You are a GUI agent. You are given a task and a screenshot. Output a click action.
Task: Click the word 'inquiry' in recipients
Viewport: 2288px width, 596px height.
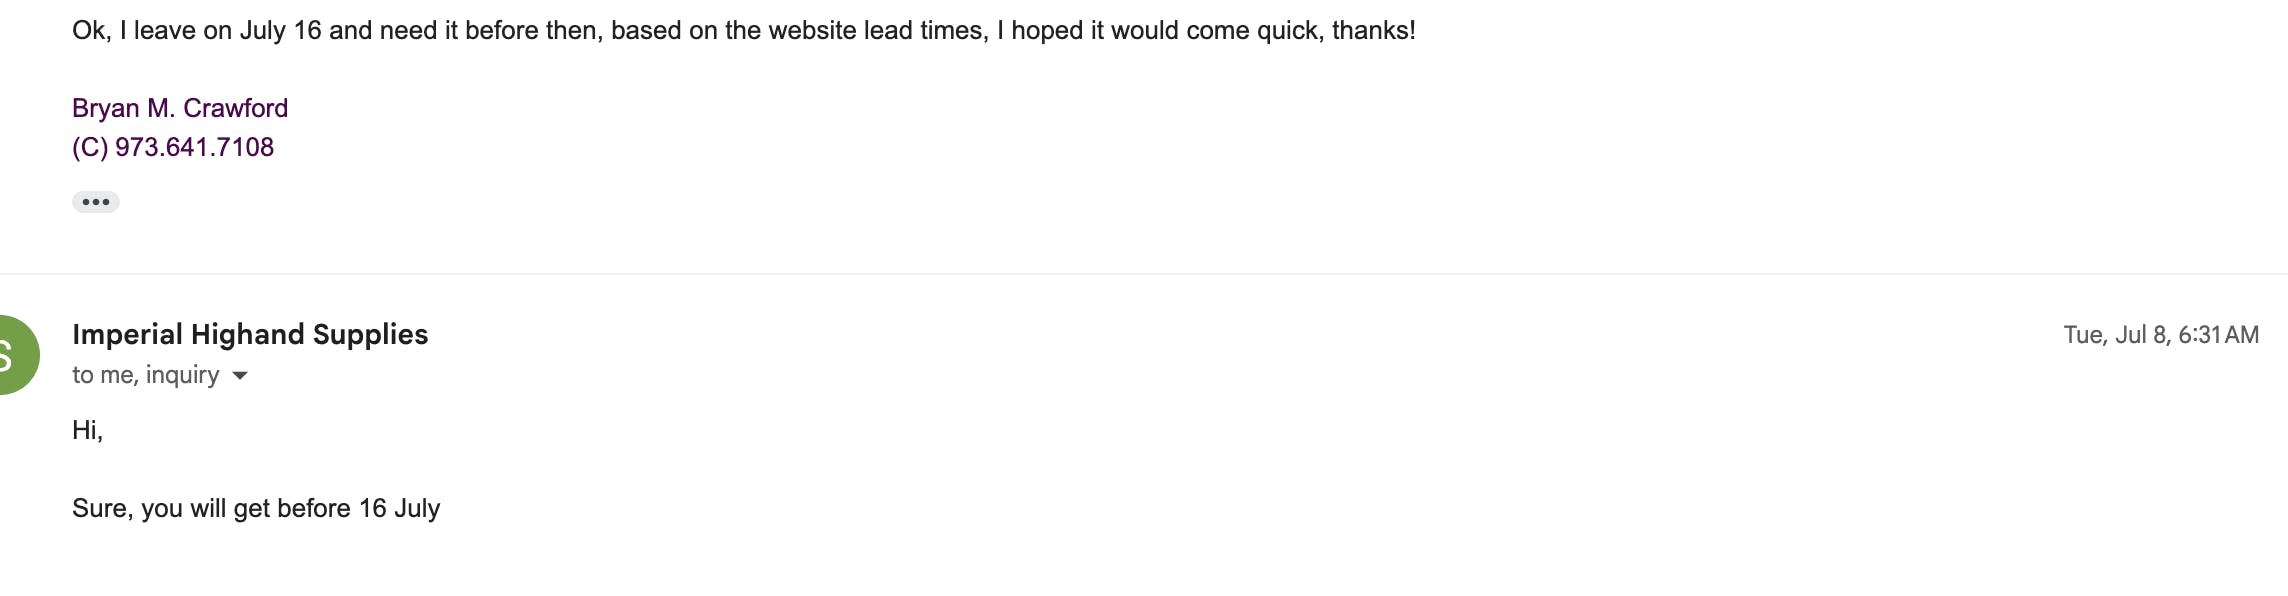click(x=183, y=375)
